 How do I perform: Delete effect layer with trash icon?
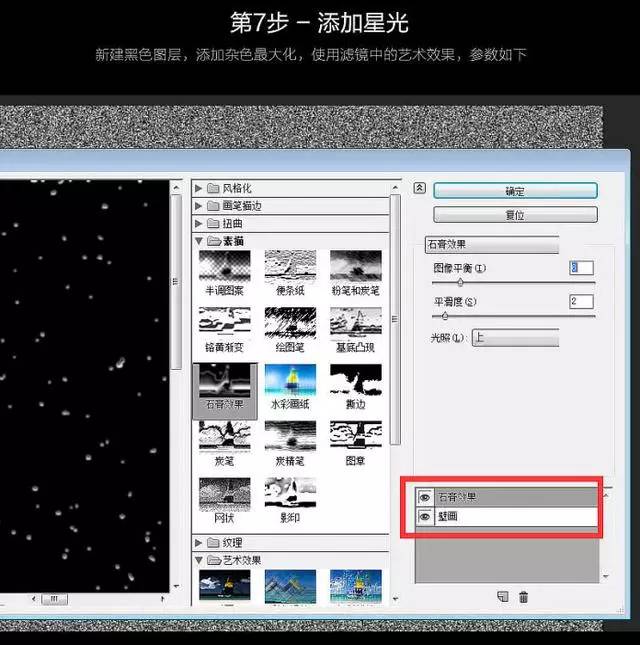coord(523,597)
